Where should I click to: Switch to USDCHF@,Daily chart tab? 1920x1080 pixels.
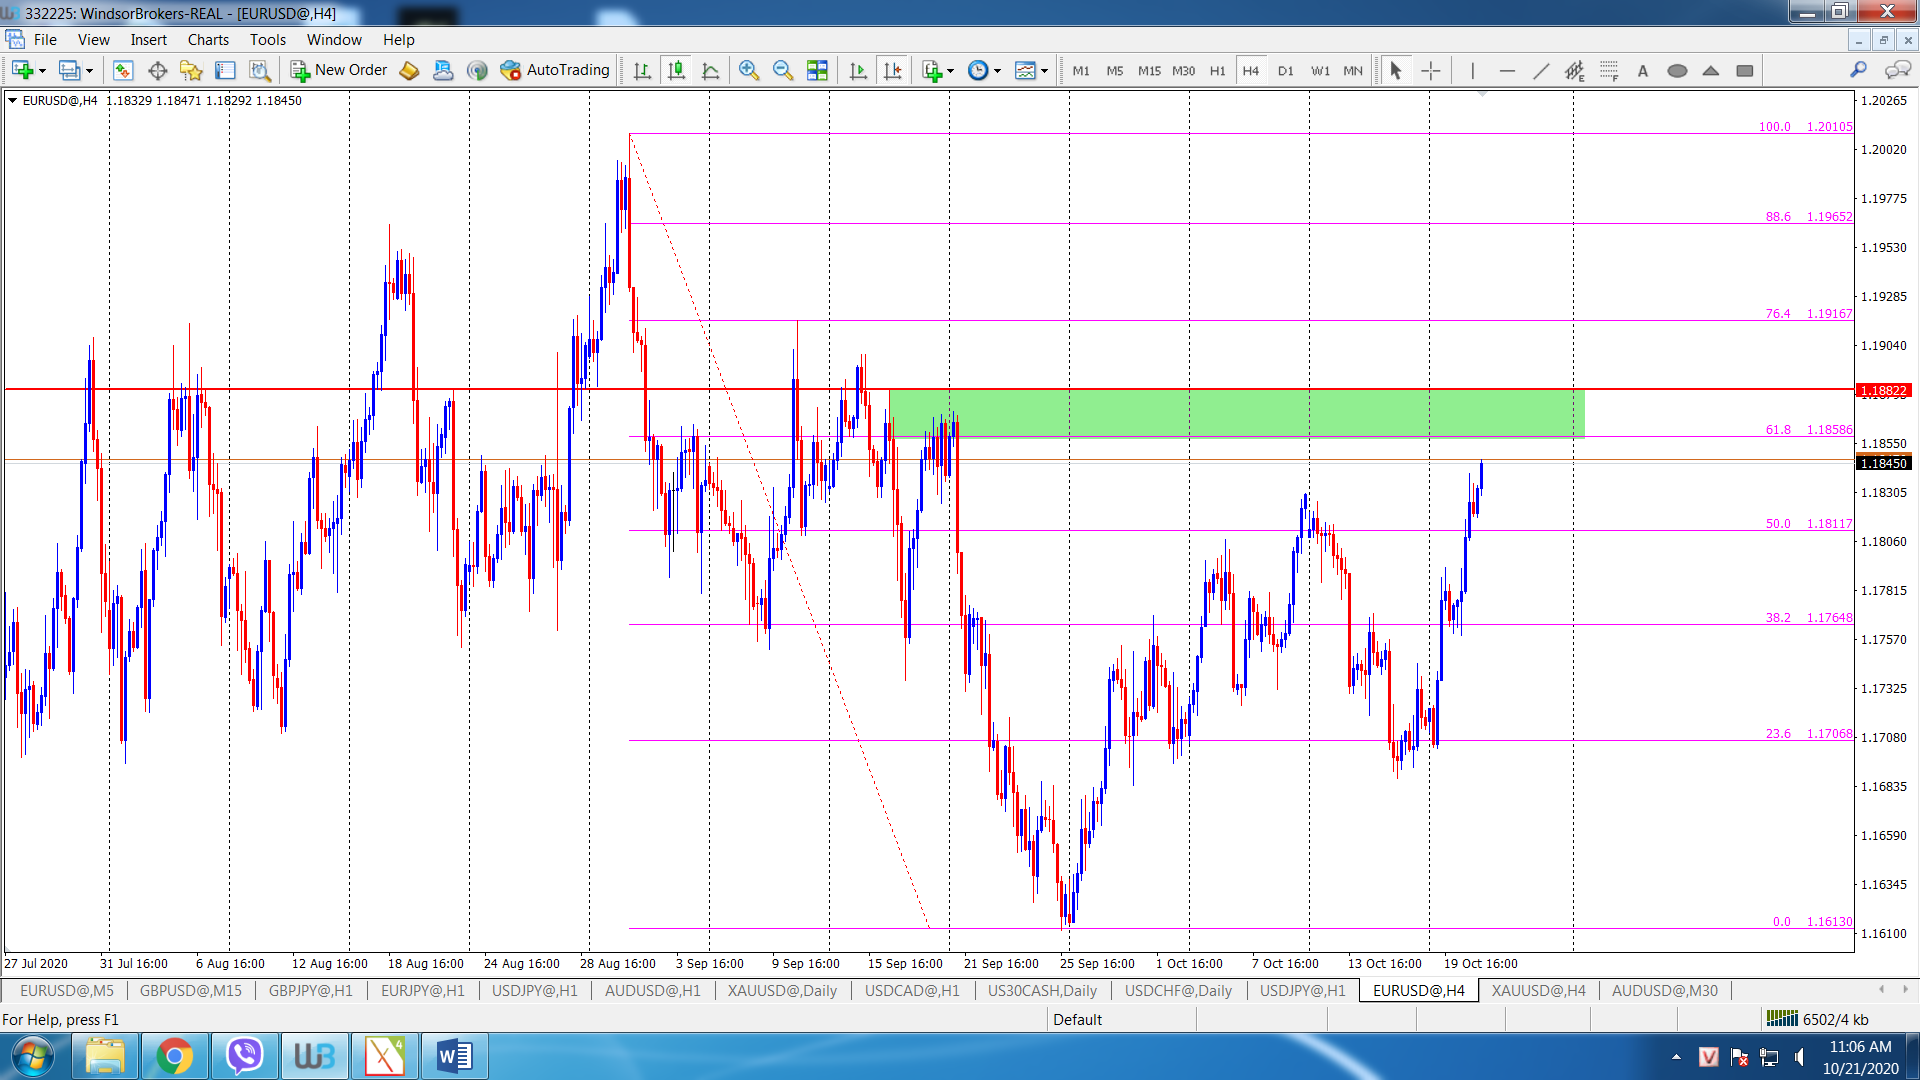1178,990
